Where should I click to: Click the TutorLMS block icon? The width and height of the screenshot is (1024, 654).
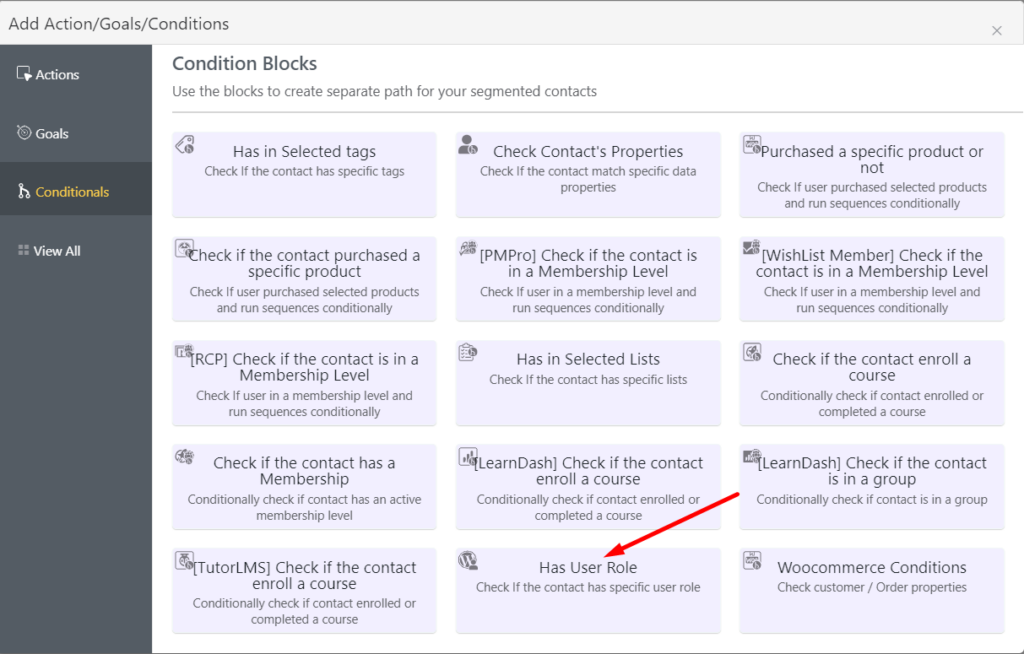point(185,560)
